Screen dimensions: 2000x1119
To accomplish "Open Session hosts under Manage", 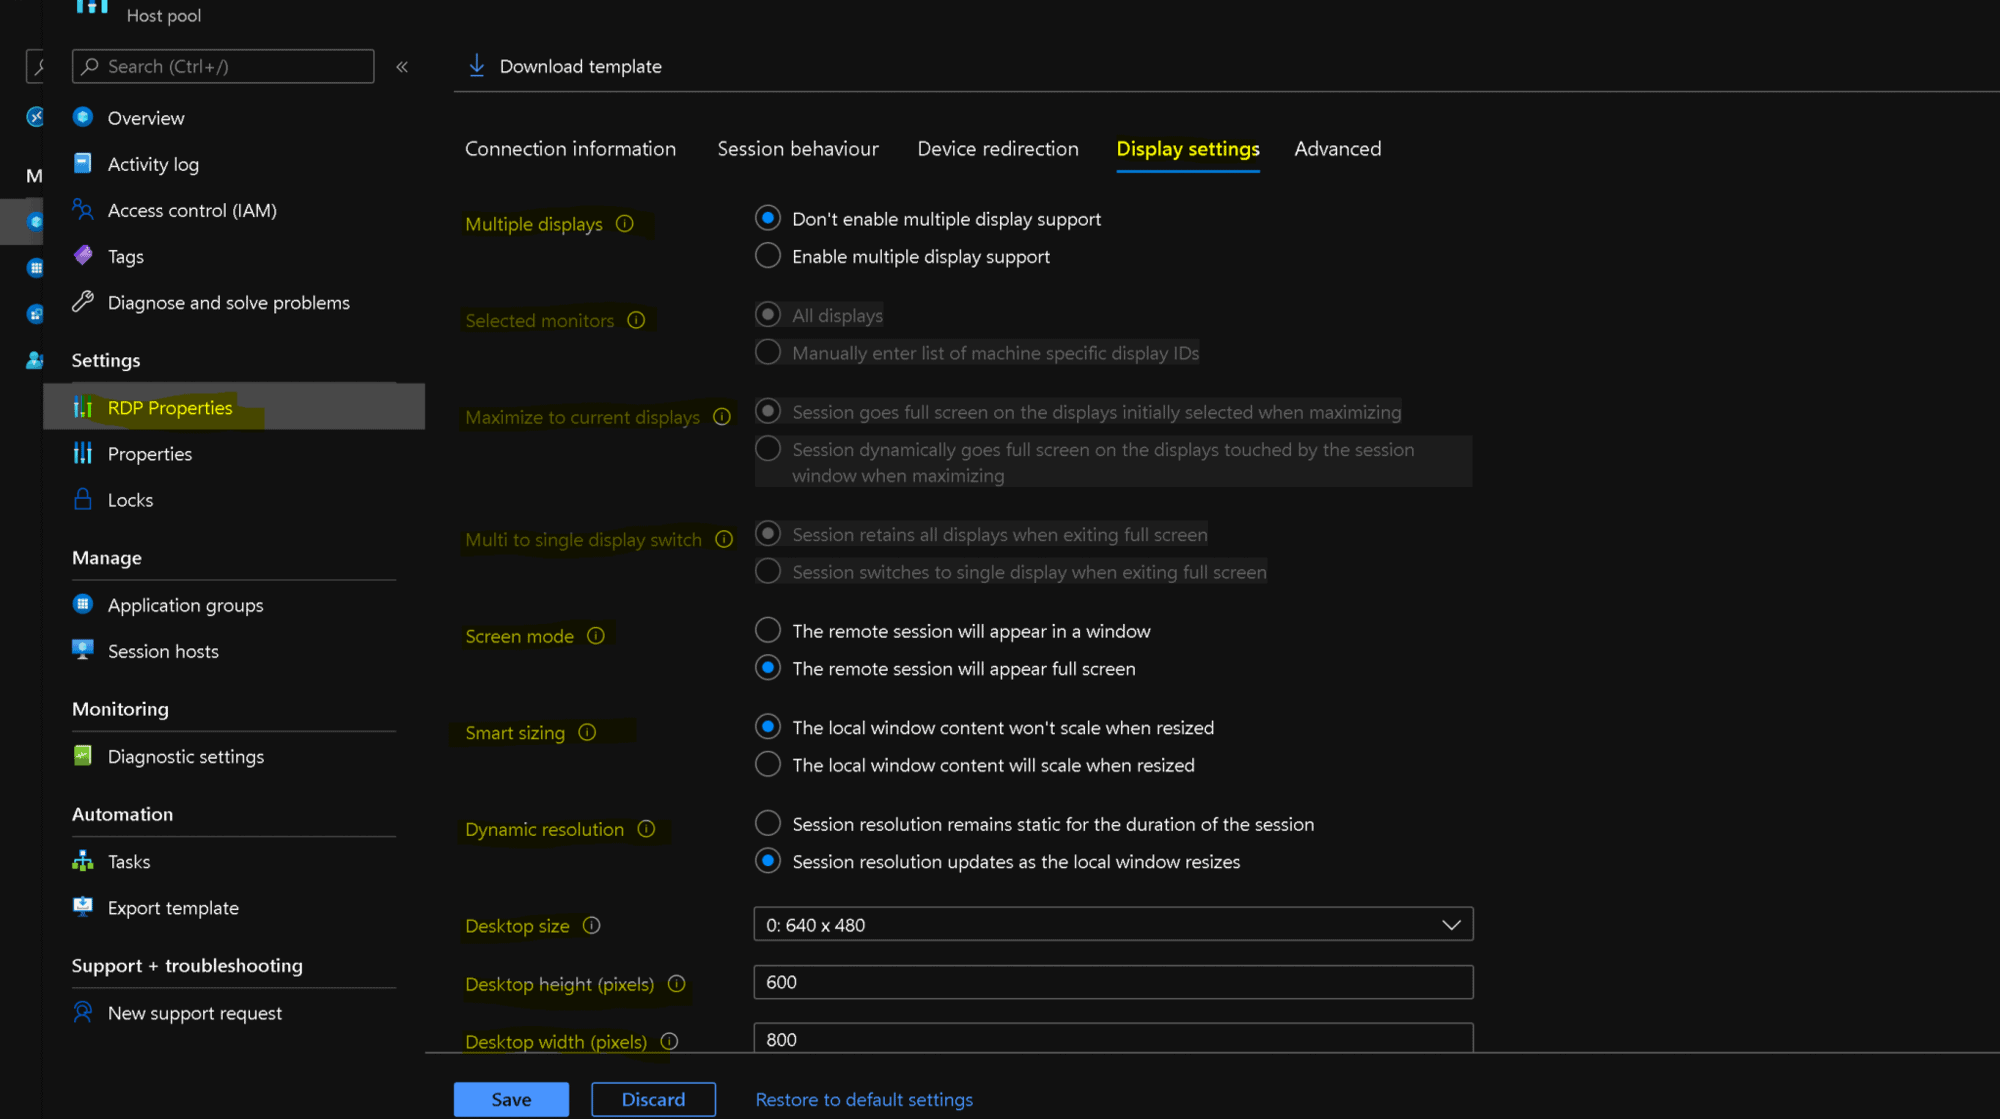I will 163,651.
